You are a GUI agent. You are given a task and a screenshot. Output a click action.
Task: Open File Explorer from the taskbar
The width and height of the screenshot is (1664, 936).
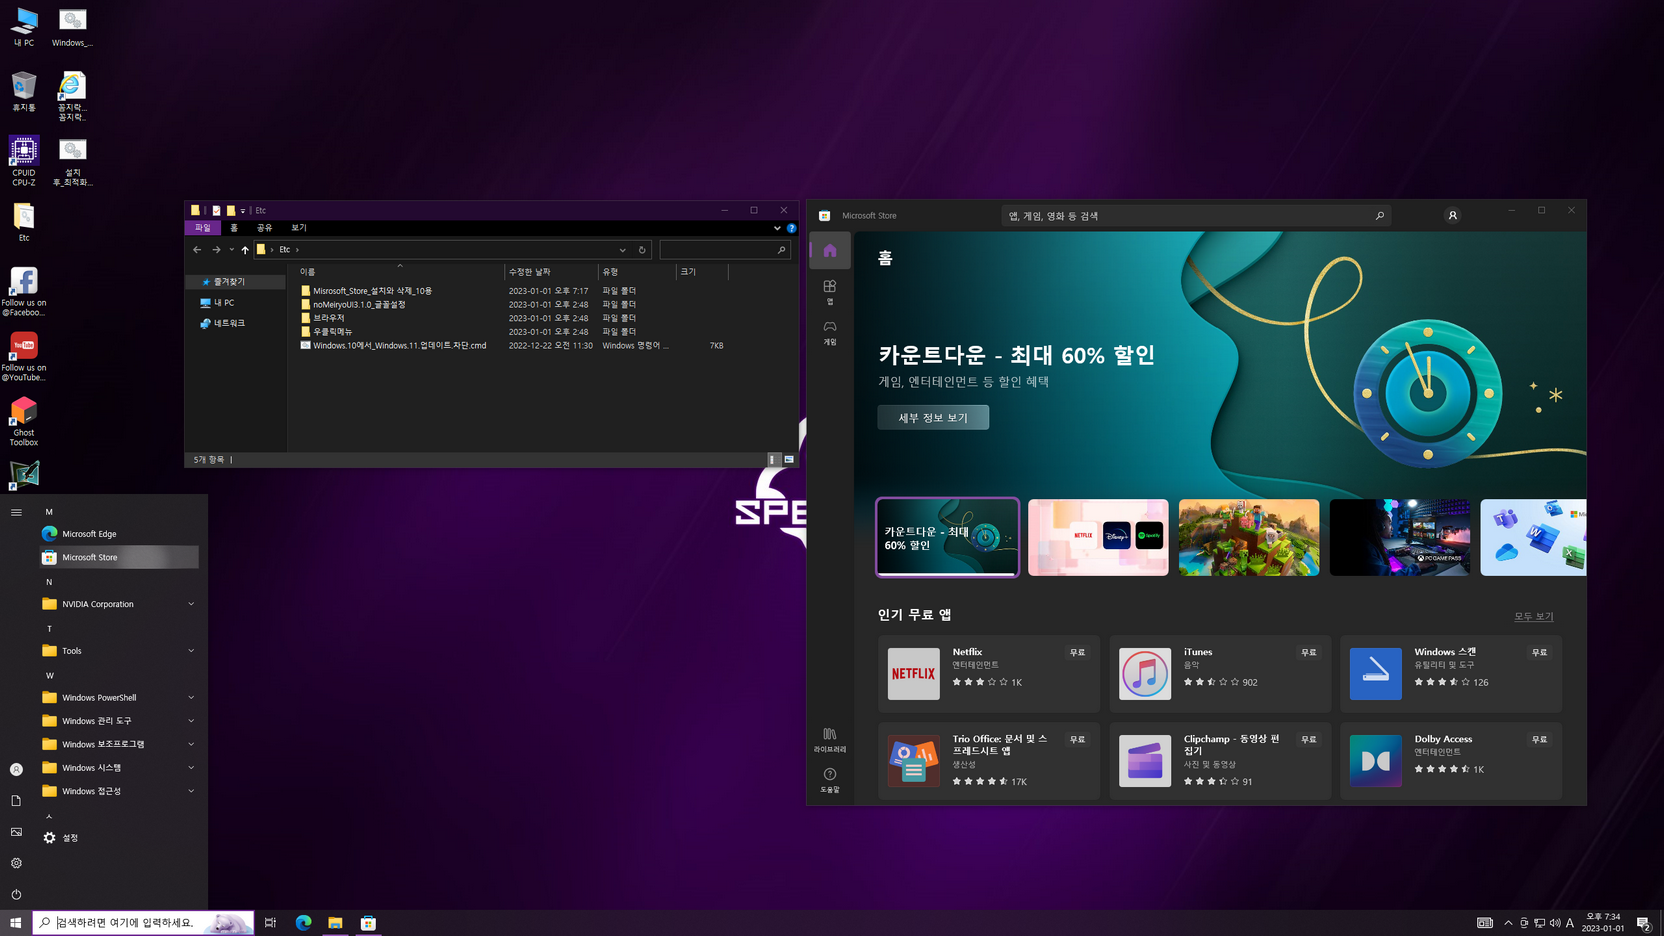click(335, 923)
